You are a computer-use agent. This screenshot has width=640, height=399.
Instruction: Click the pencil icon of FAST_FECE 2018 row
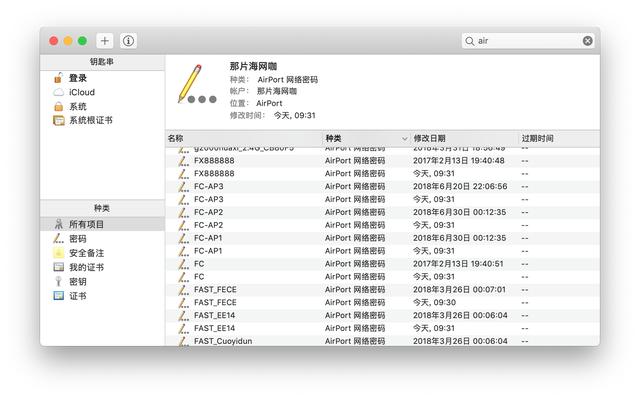[x=184, y=290]
